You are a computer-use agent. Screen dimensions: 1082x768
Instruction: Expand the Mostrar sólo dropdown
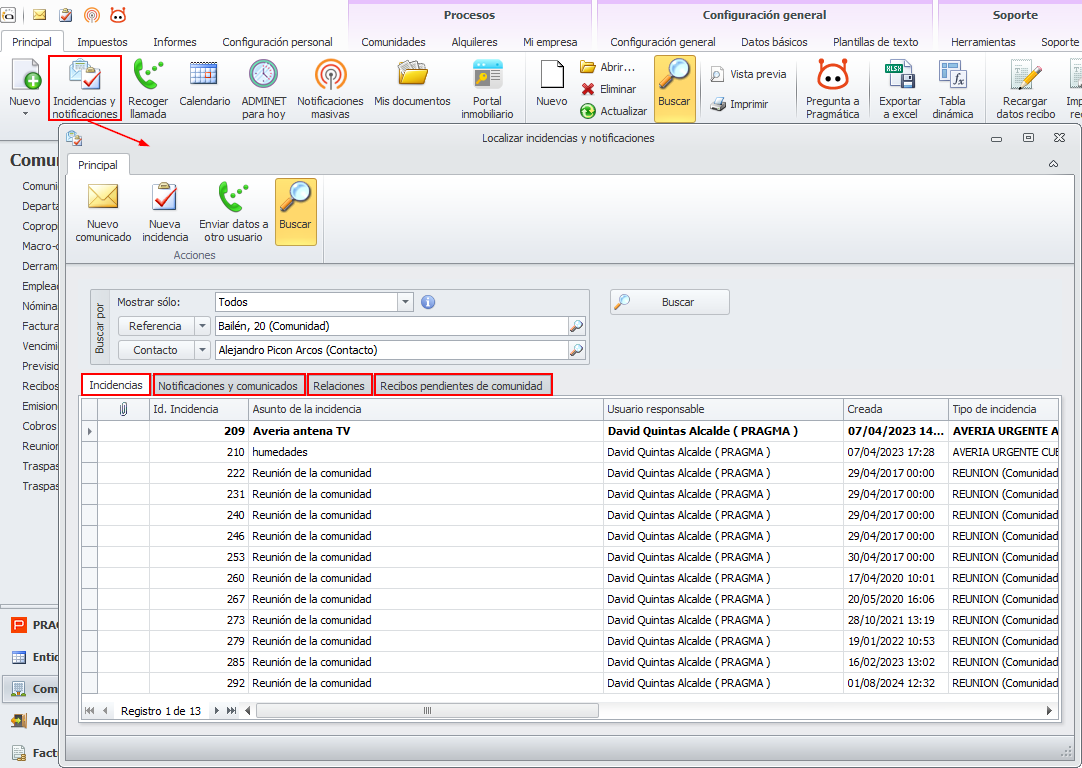tap(405, 302)
